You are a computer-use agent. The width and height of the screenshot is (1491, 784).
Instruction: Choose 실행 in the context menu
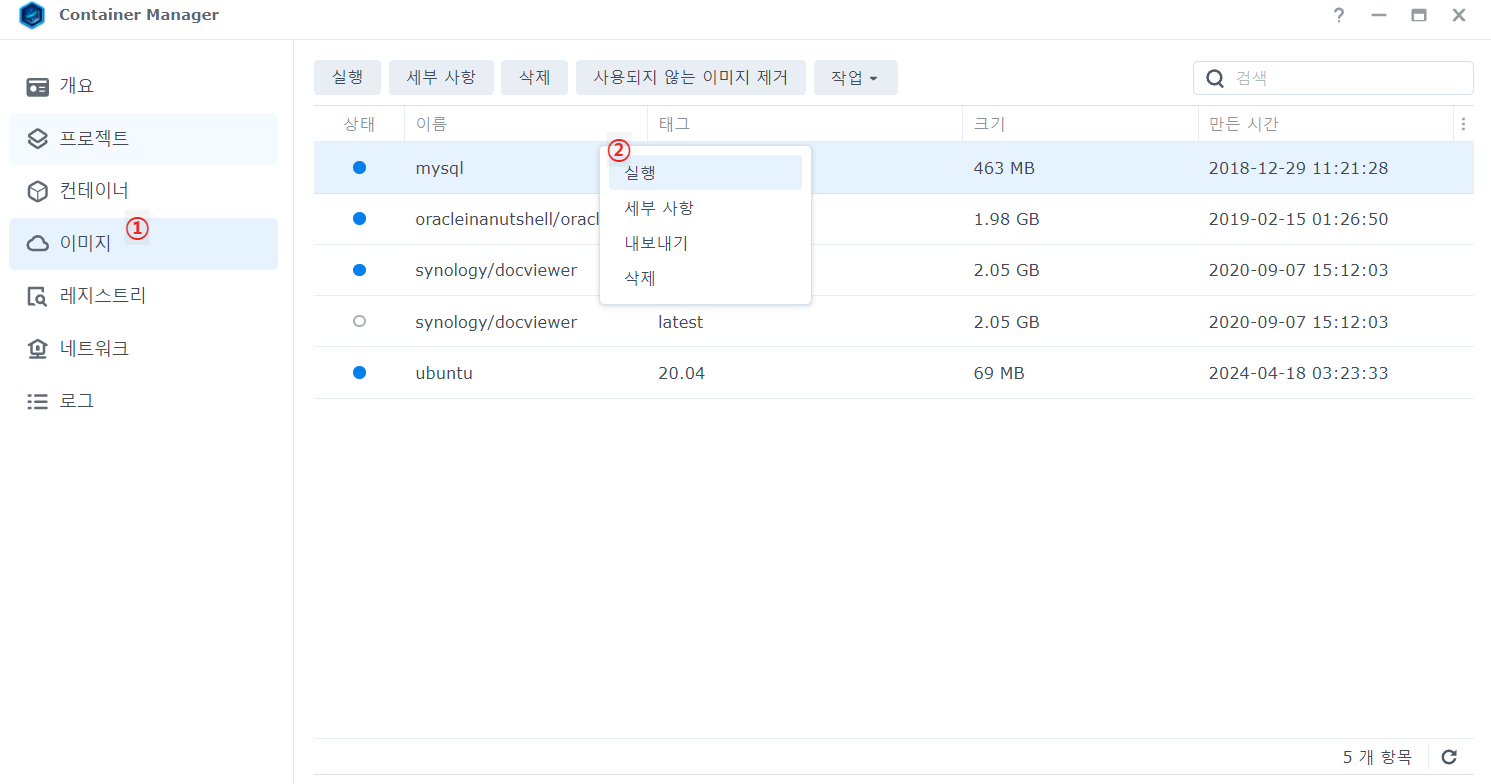click(x=705, y=172)
